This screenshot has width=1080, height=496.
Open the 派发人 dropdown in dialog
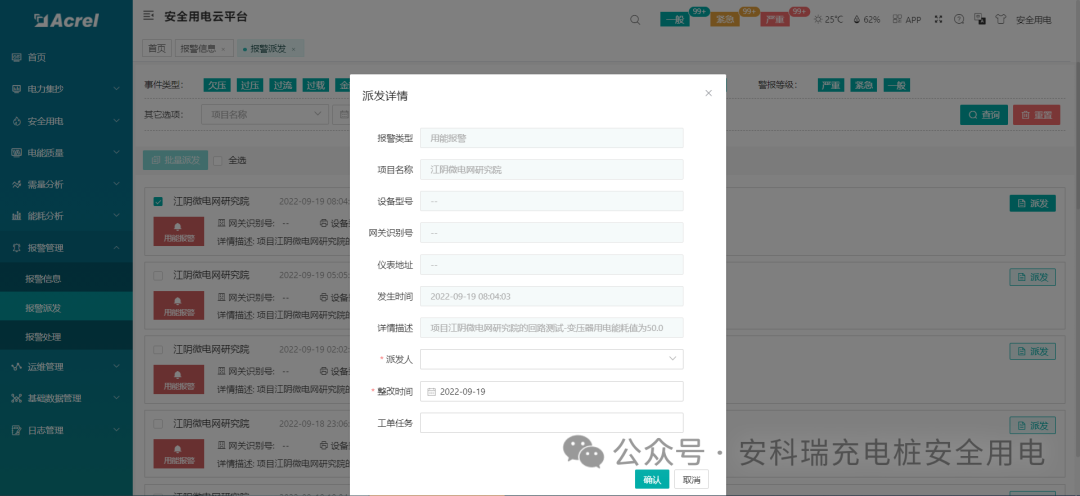552,359
